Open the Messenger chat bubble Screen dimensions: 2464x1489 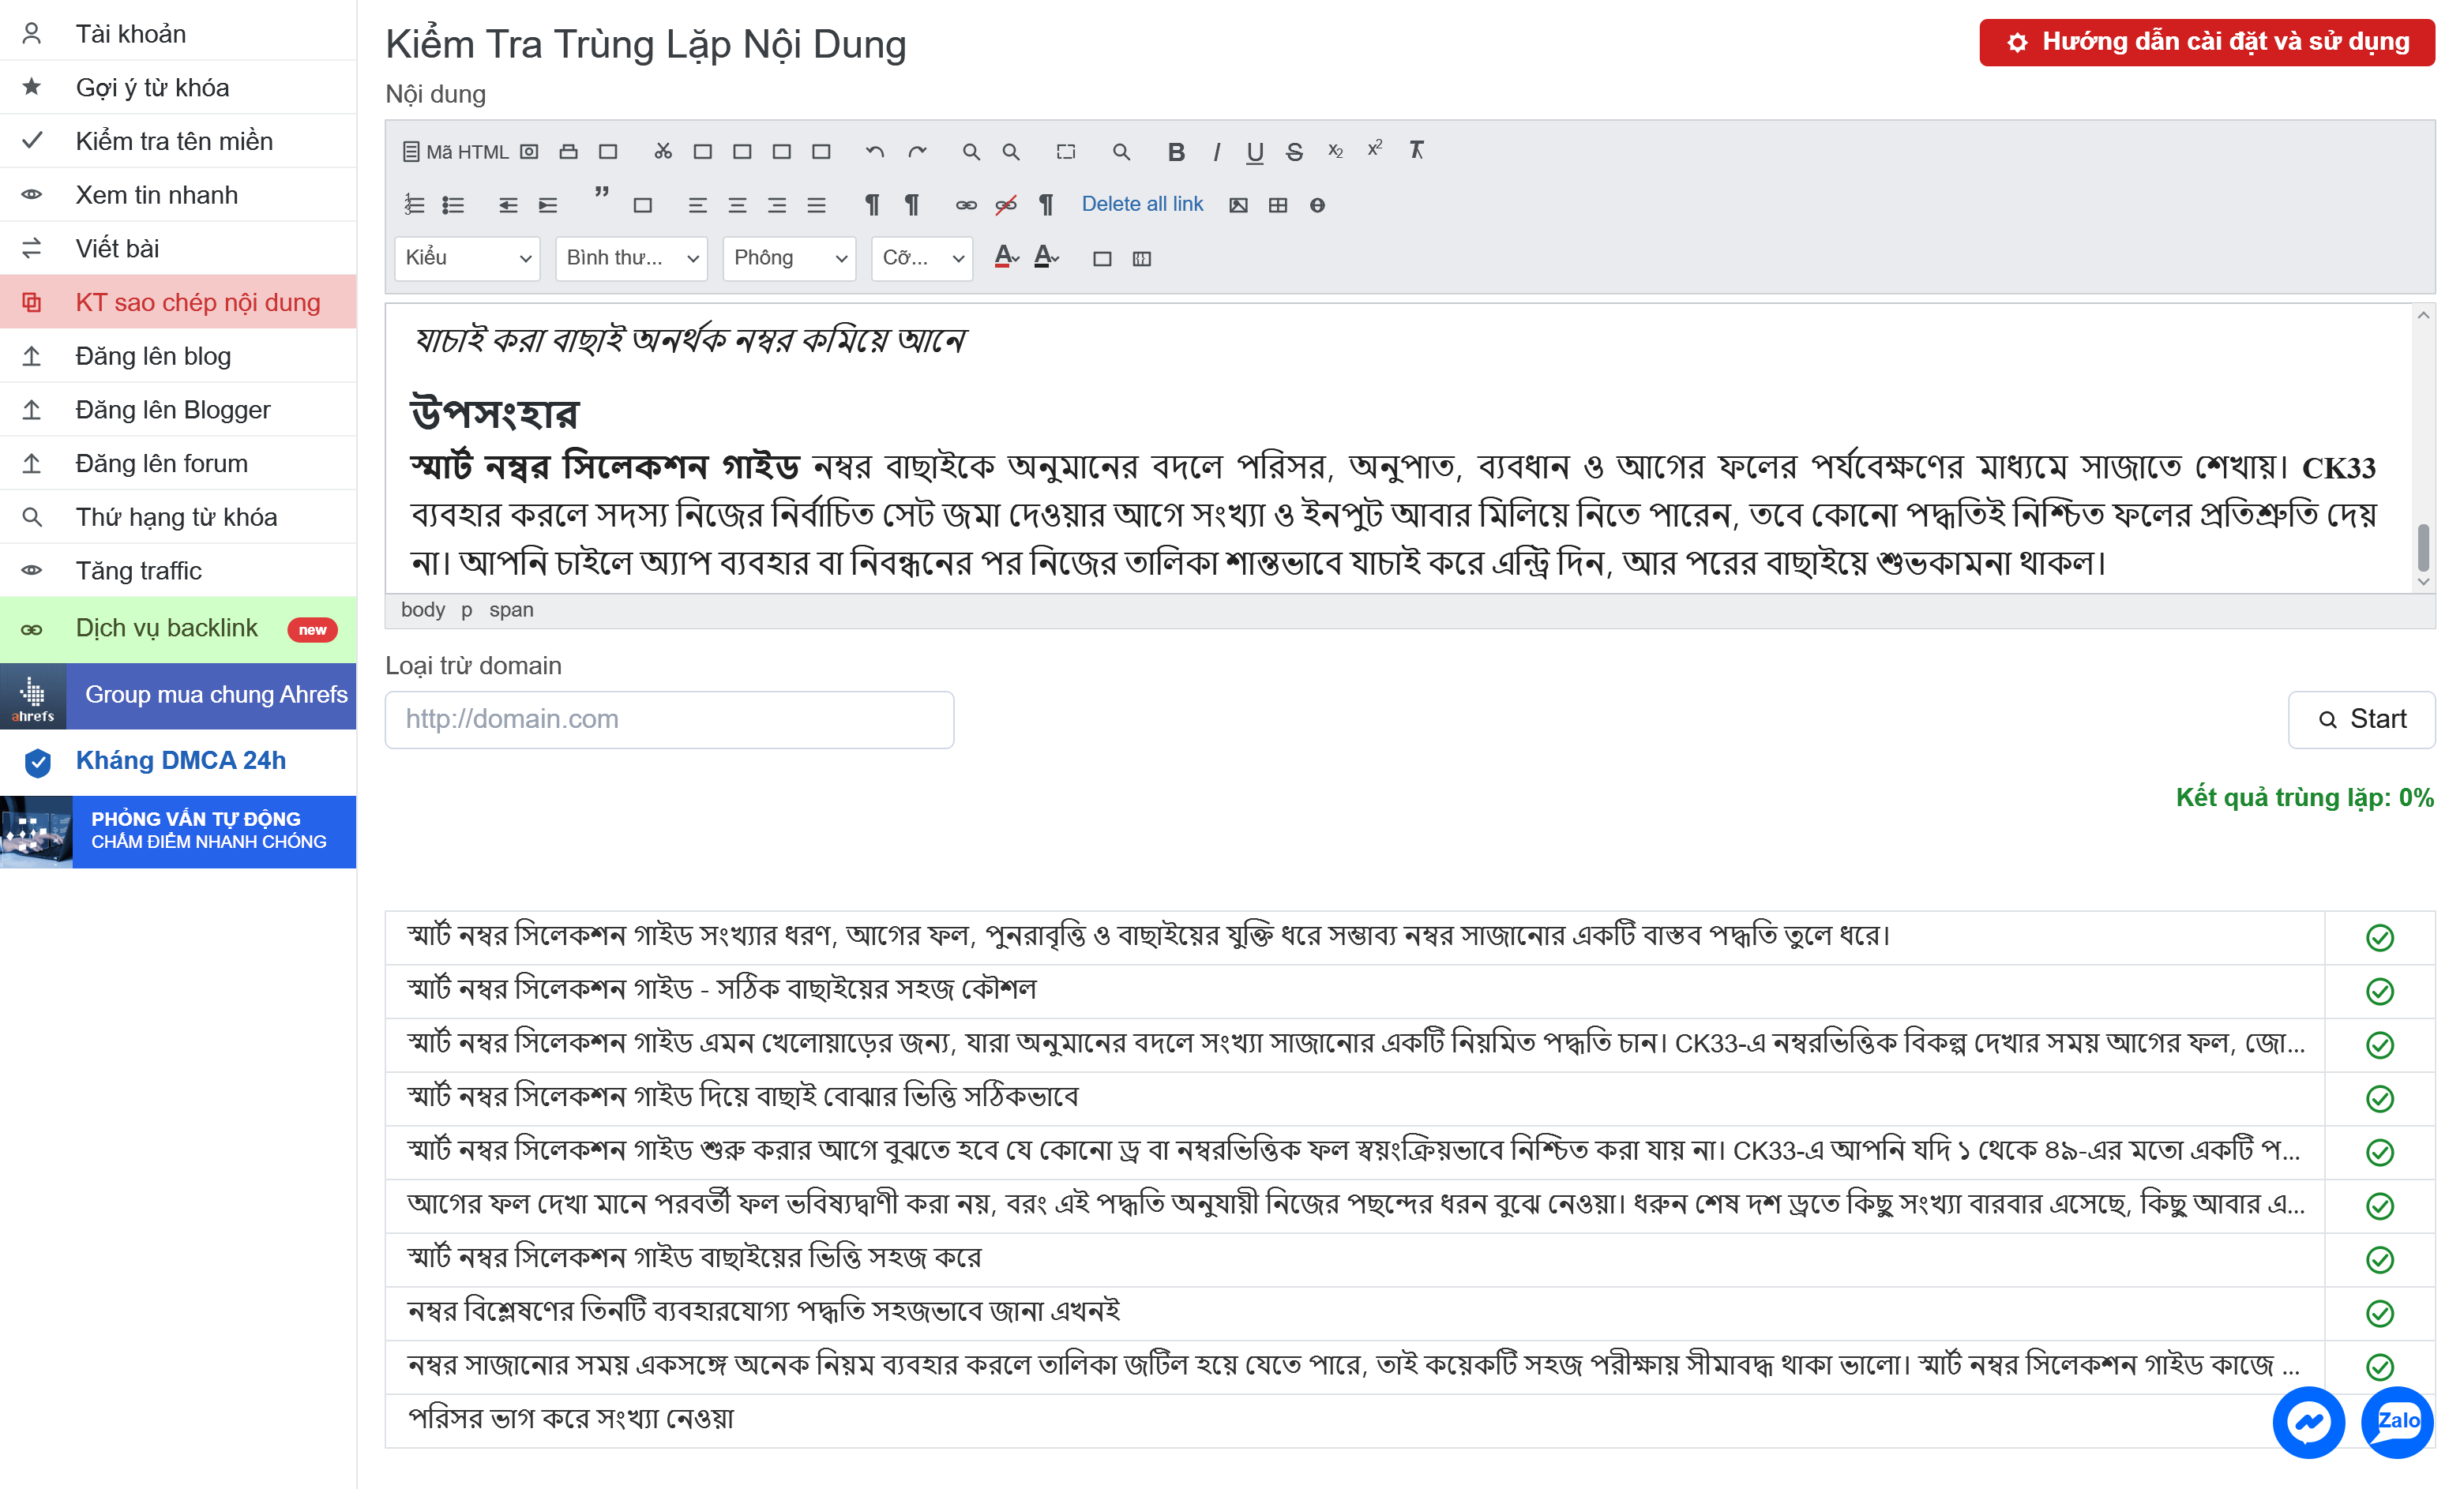2308,1422
